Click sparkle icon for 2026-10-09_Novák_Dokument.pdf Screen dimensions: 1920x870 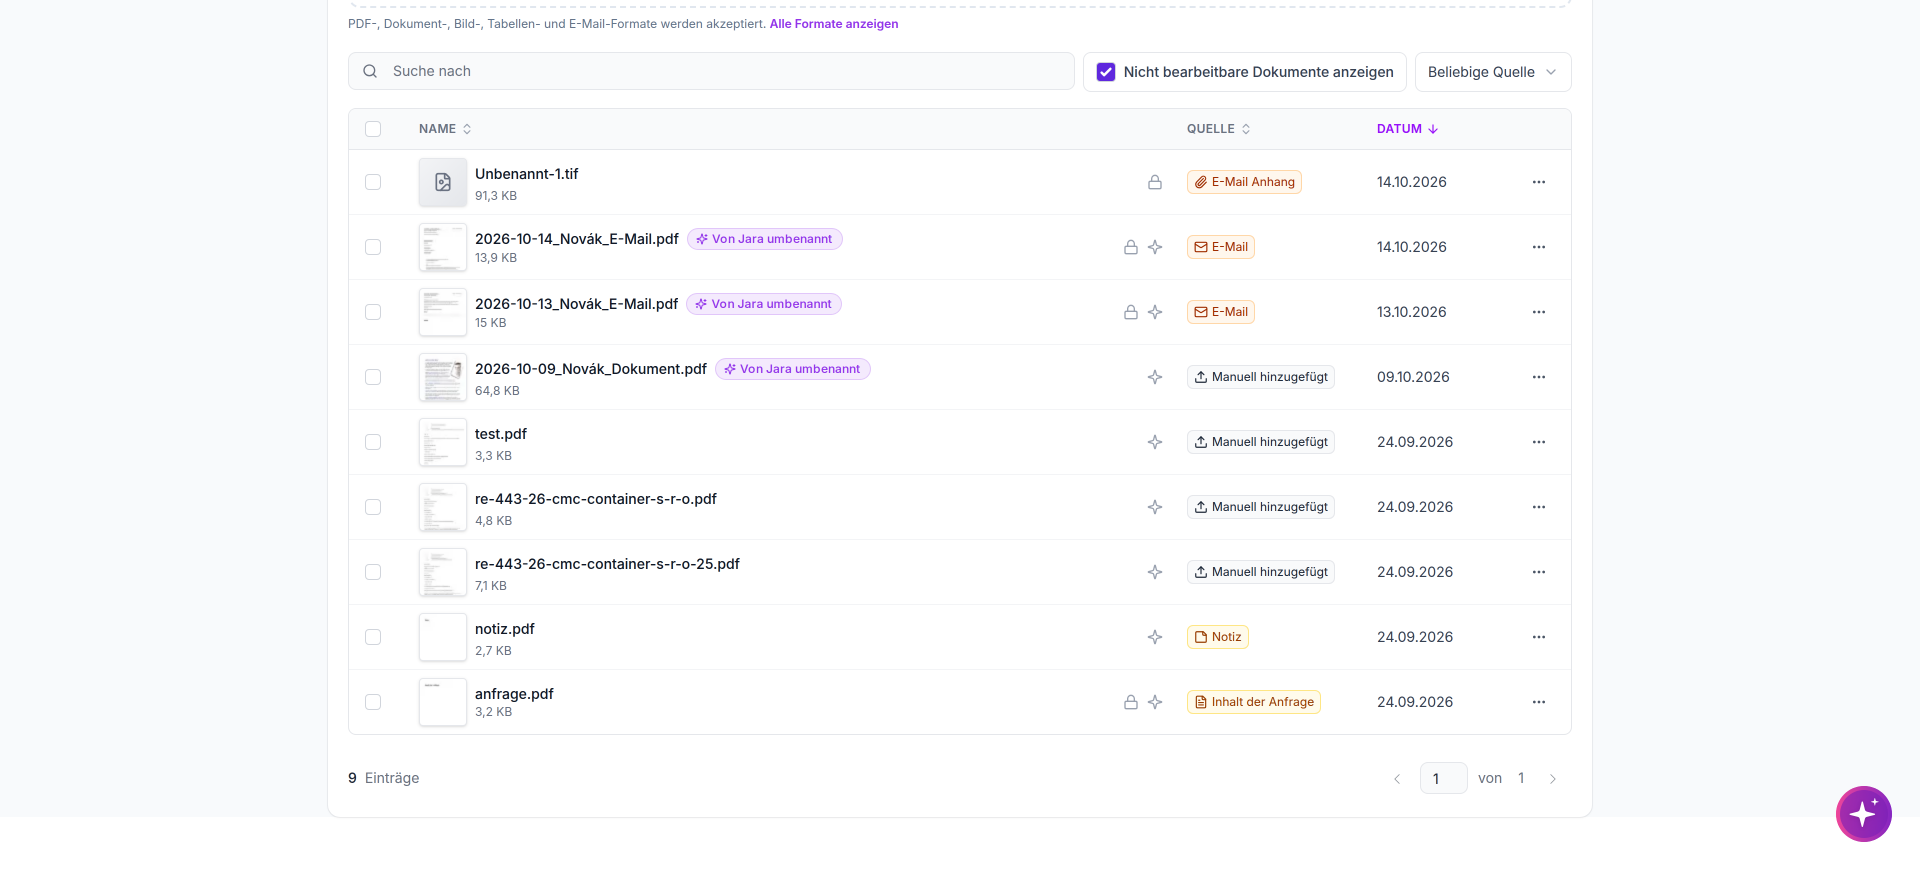(x=1155, y=377)
